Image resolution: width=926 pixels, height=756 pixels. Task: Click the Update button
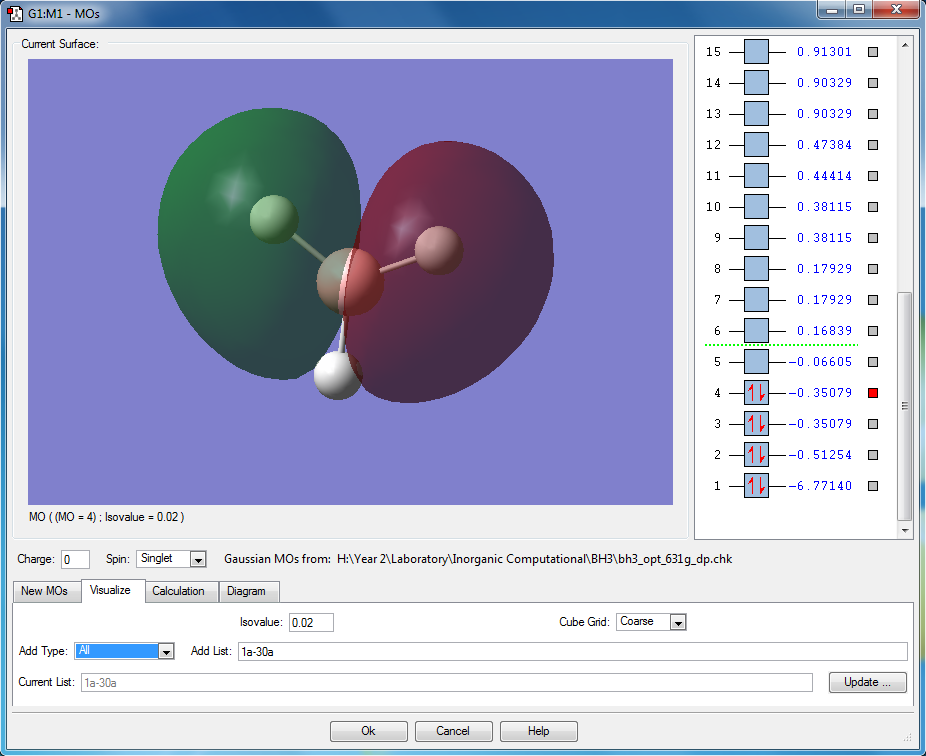coord(867,682)
